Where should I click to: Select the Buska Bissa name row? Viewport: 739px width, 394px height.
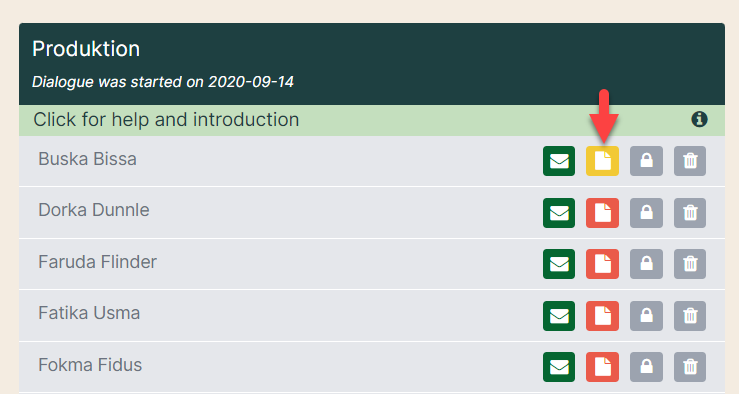pos(372,161)
